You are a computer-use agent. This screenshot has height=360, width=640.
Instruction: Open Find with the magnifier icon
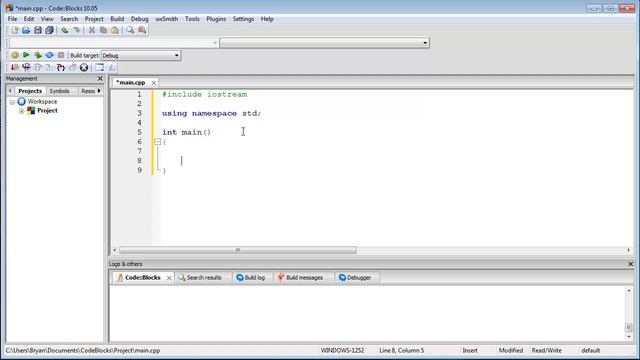[x=130, y=30]
